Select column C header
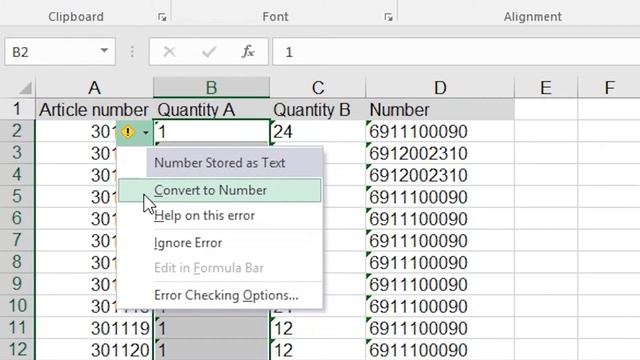640x360 pixels. (318, 87)
